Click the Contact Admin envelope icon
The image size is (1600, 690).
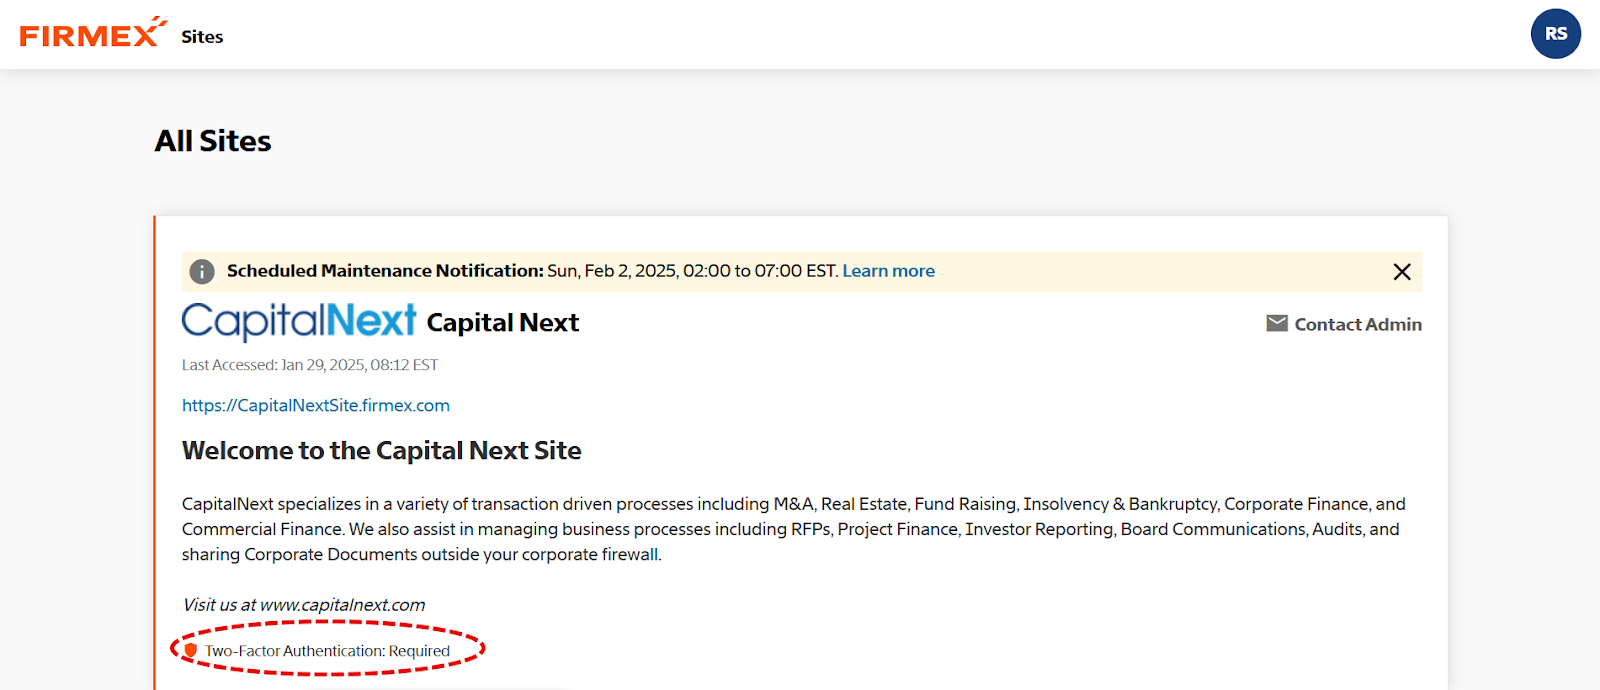(1277, 323)
